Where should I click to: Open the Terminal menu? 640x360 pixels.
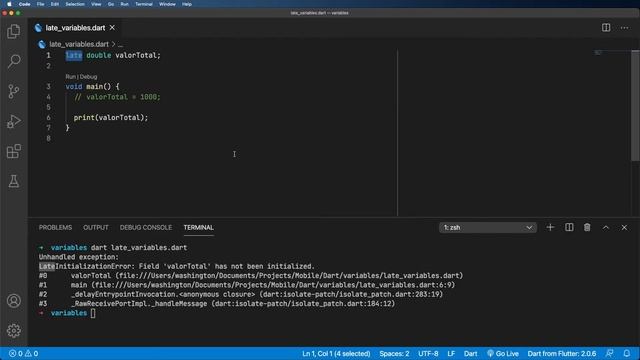[144, 4]
